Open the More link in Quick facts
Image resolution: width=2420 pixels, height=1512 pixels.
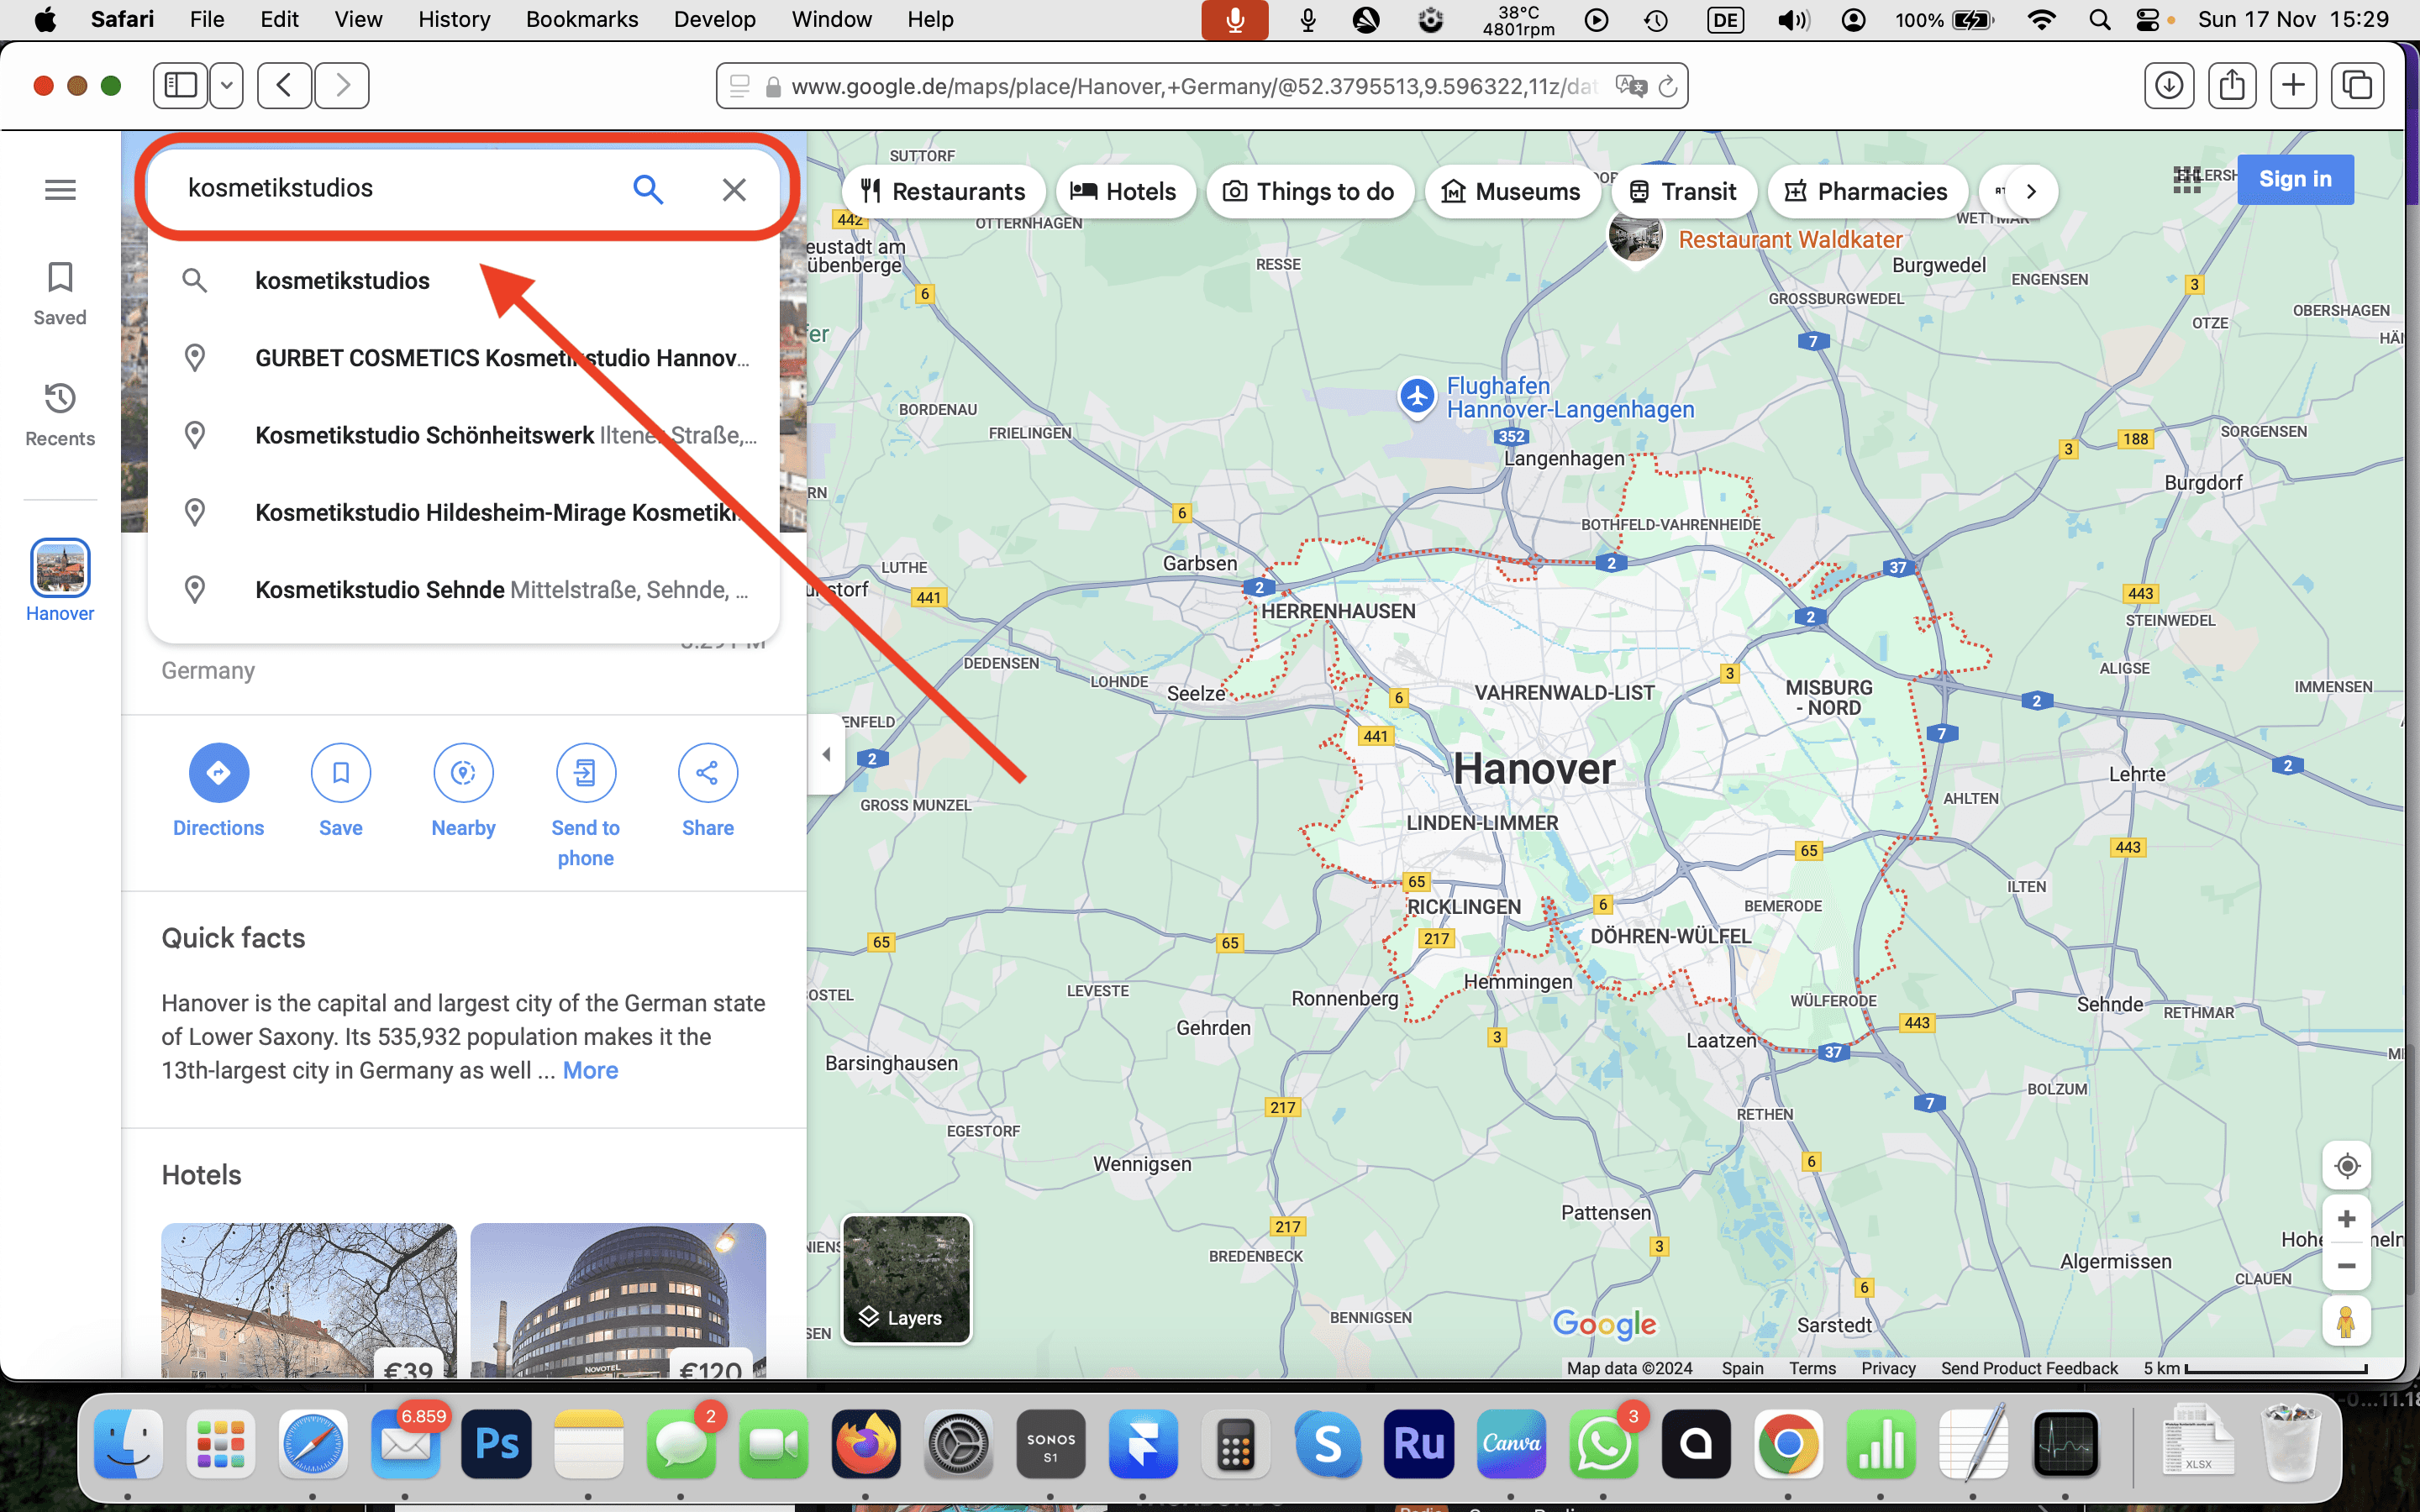[590, 1070]
